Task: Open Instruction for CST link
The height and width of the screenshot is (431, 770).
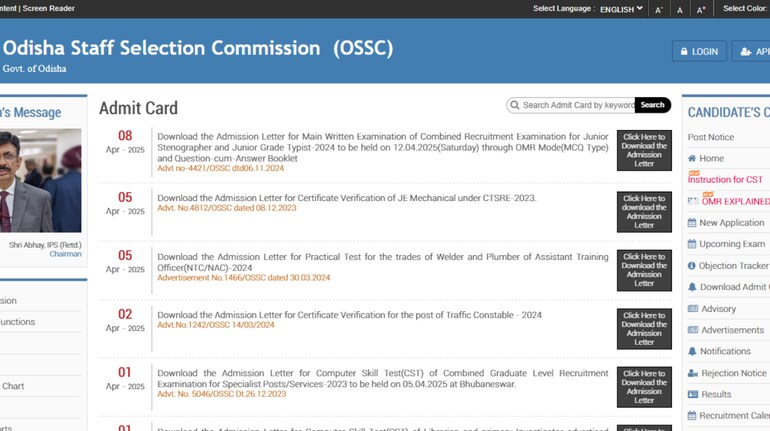Action: coord(725,180)
